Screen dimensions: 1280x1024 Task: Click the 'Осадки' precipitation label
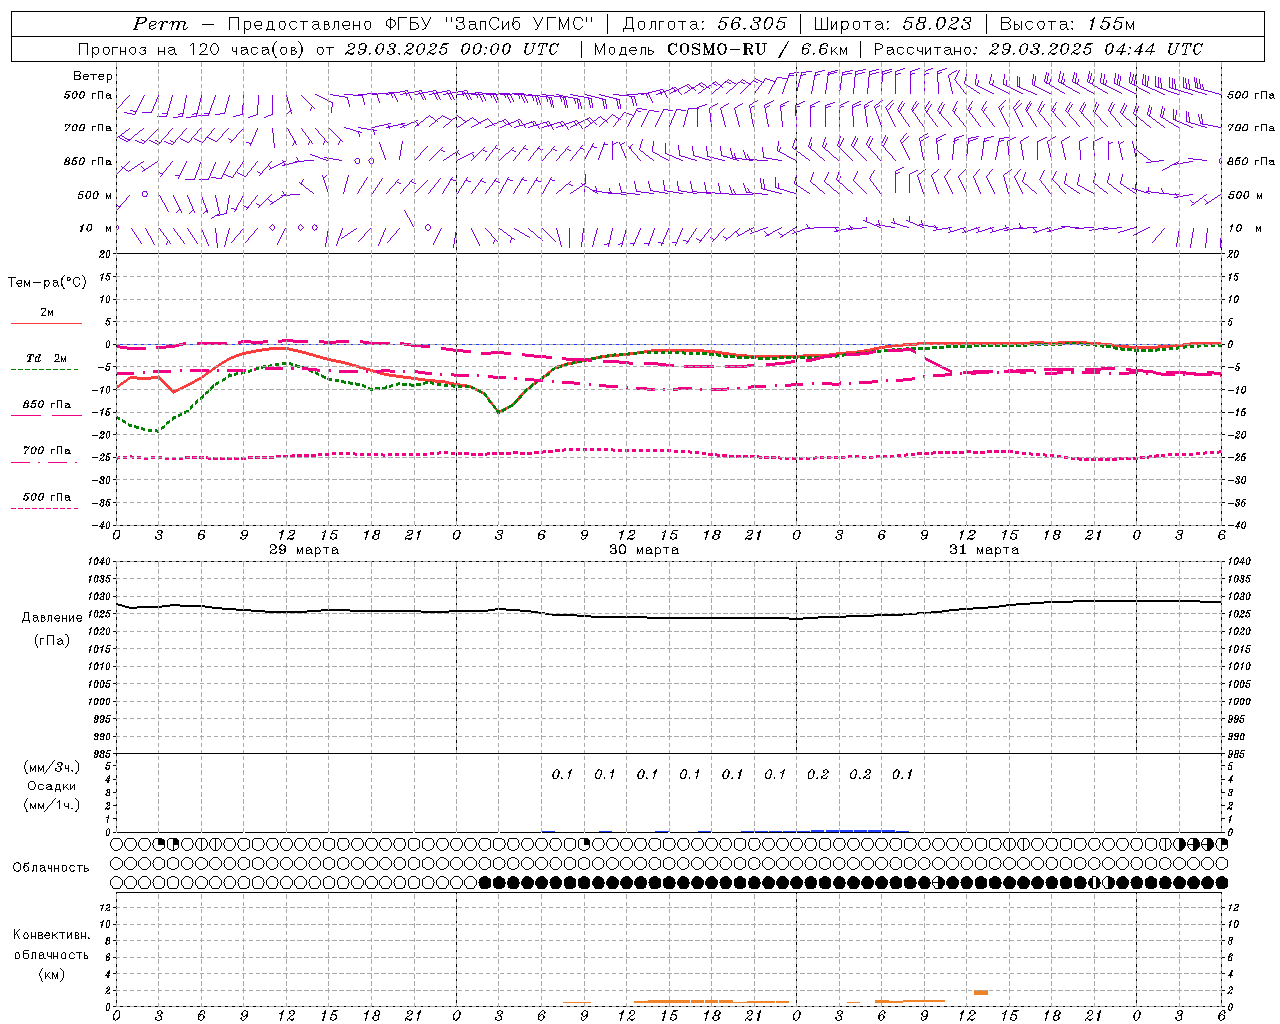[x=52, y=786]
